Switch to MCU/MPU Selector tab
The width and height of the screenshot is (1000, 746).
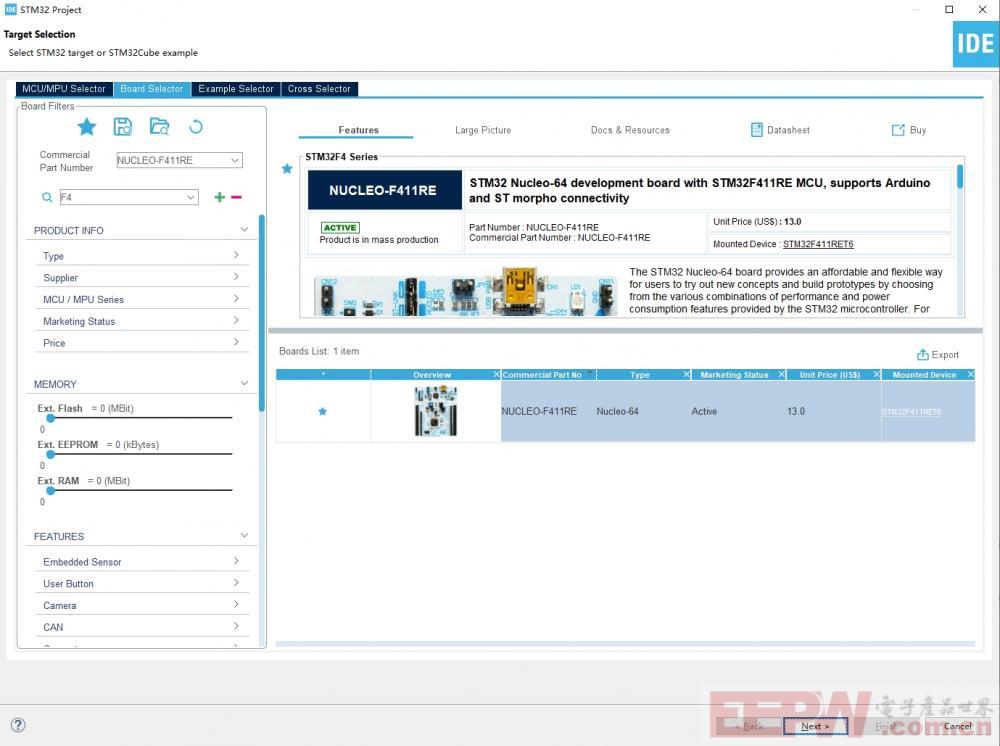tap(64, 89)
